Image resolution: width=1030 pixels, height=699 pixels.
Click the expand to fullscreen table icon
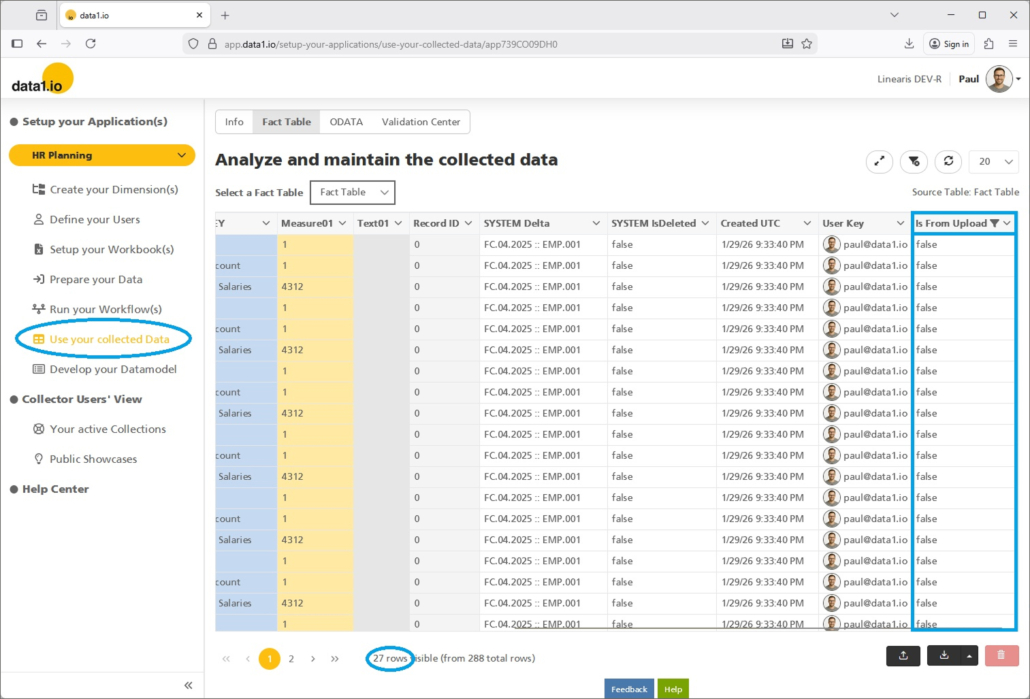[x=879, y=161]
